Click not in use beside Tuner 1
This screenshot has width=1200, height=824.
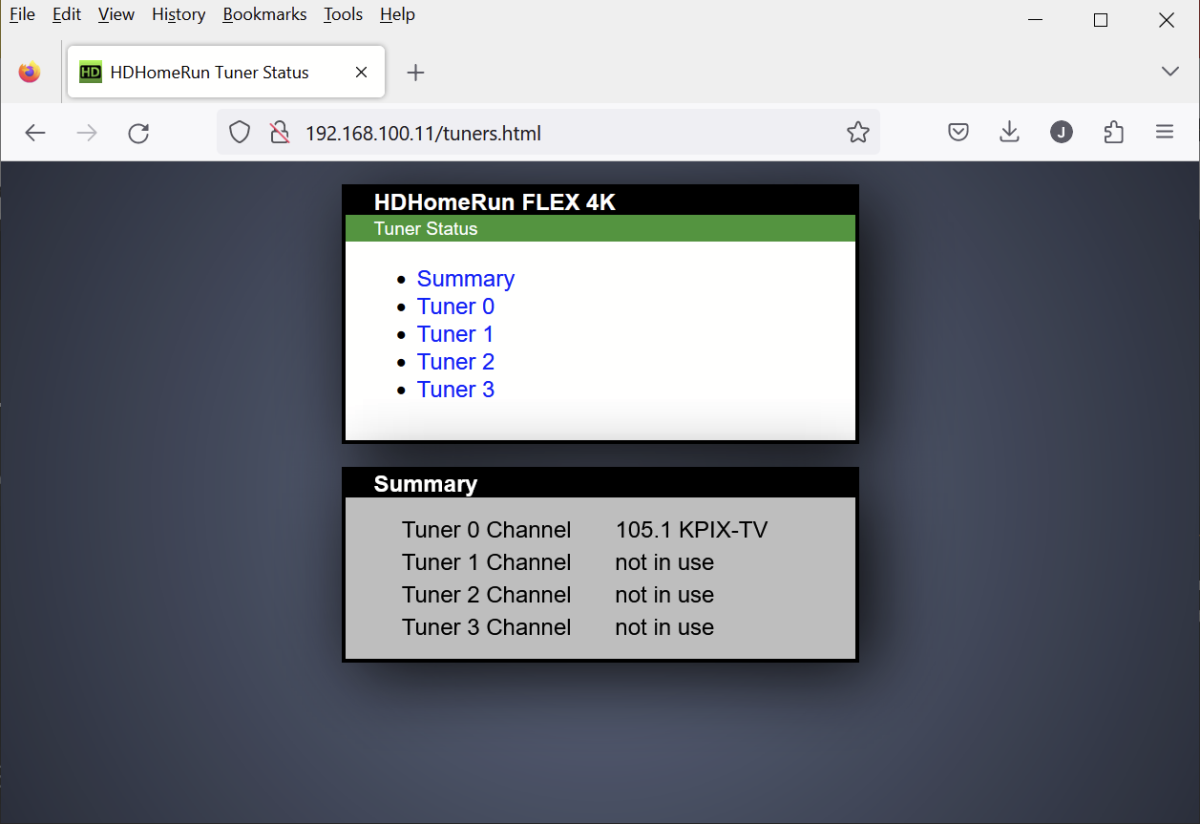(665, 563)
